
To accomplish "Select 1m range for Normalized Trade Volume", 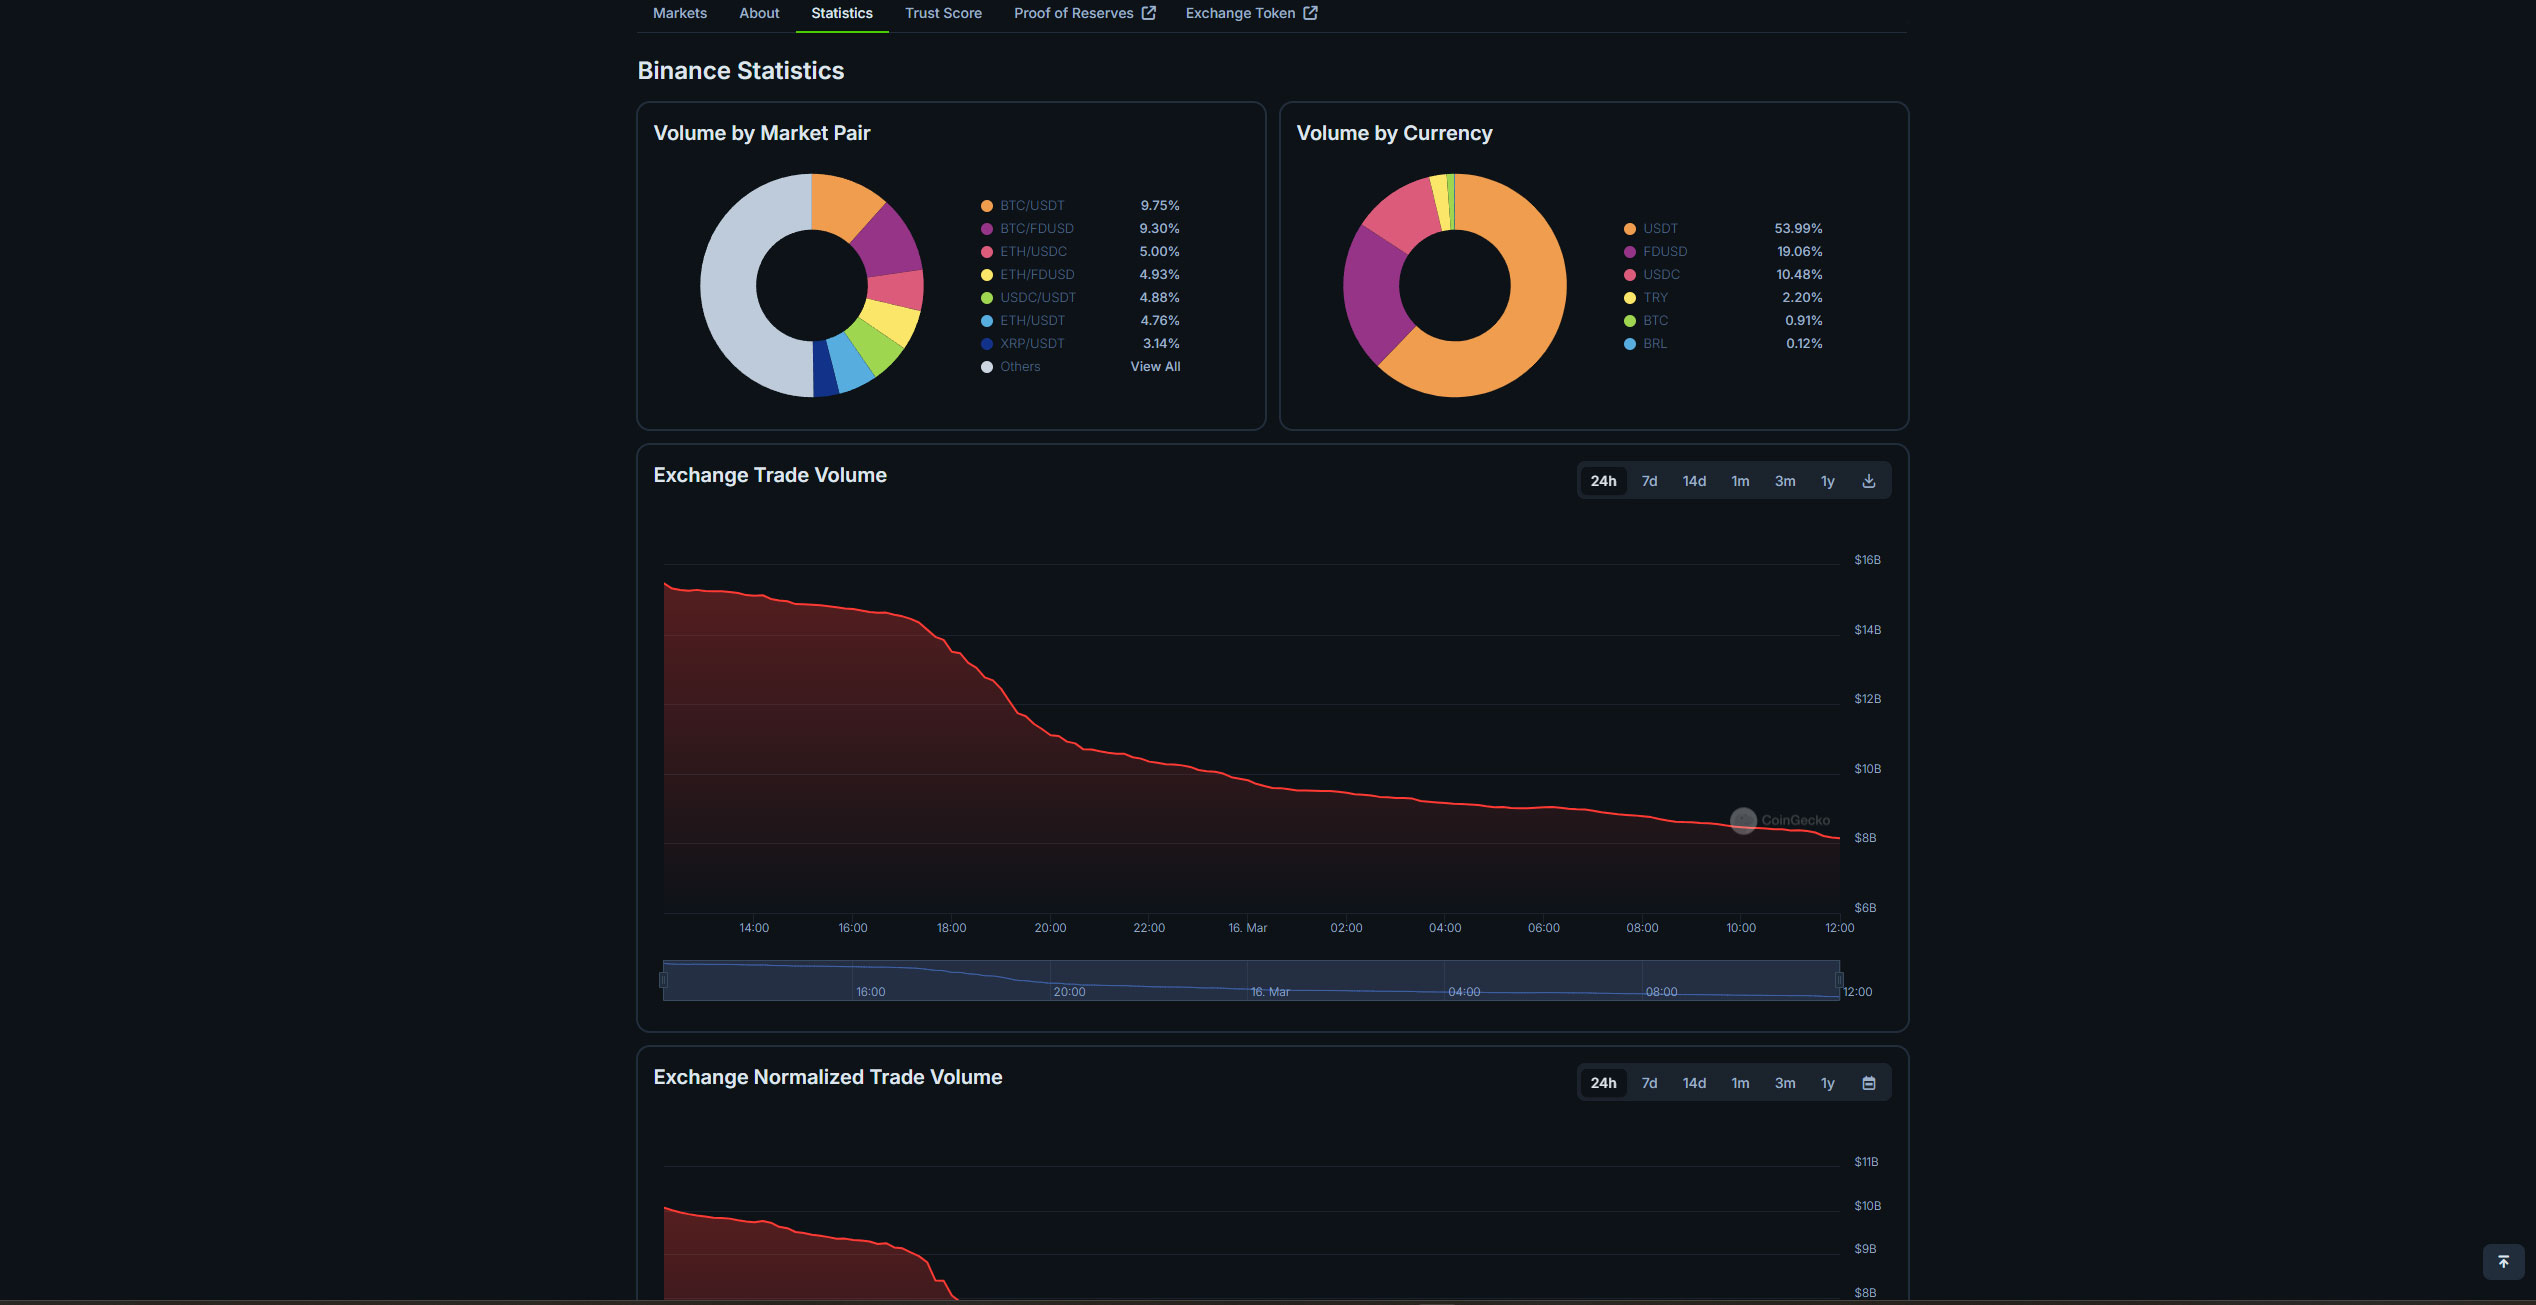I will click(1740, 1083).
